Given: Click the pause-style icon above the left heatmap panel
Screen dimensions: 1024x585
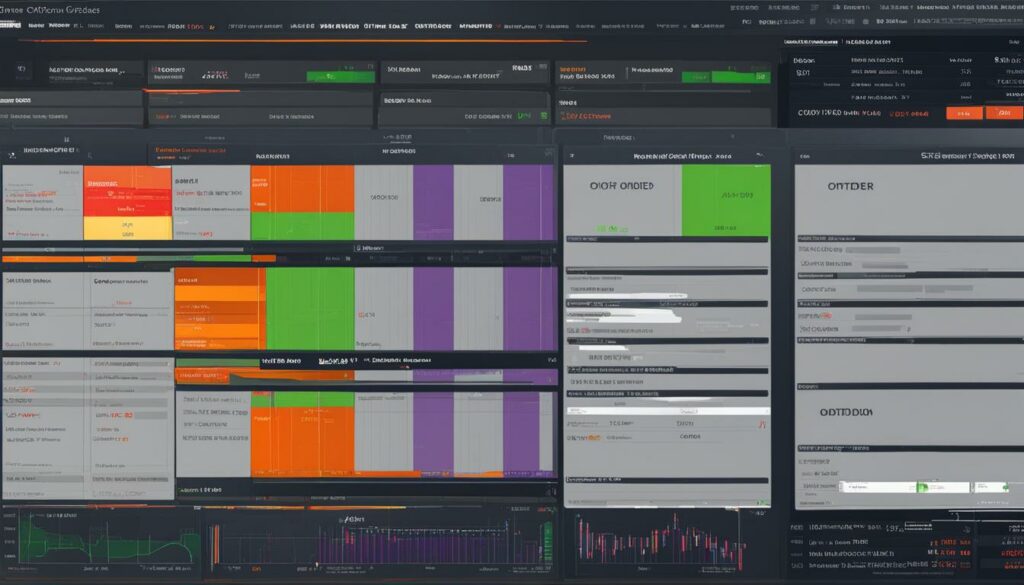Looking at the screenshot, I should coord(66,140).
